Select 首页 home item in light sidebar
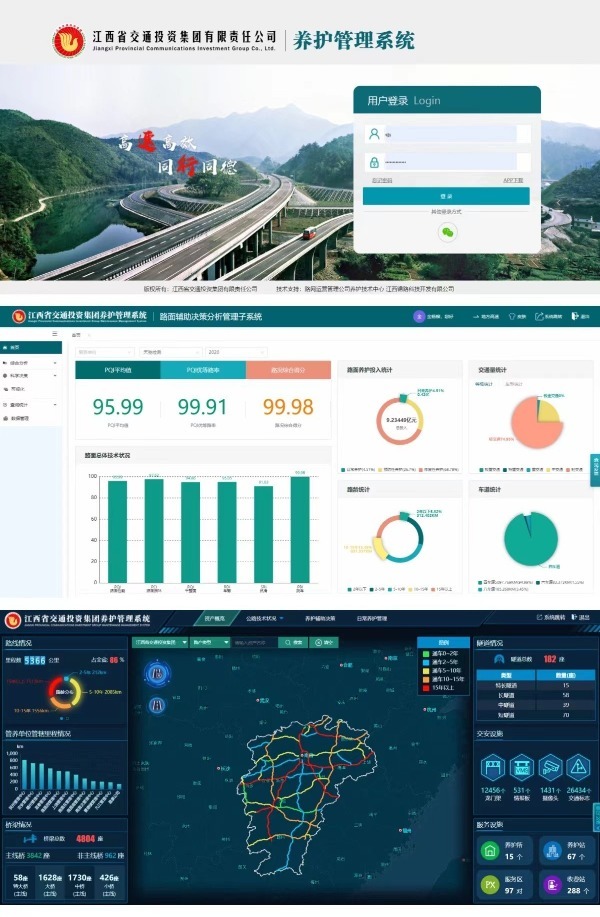Screen dimensions: 600x917 tap(31, 347)
